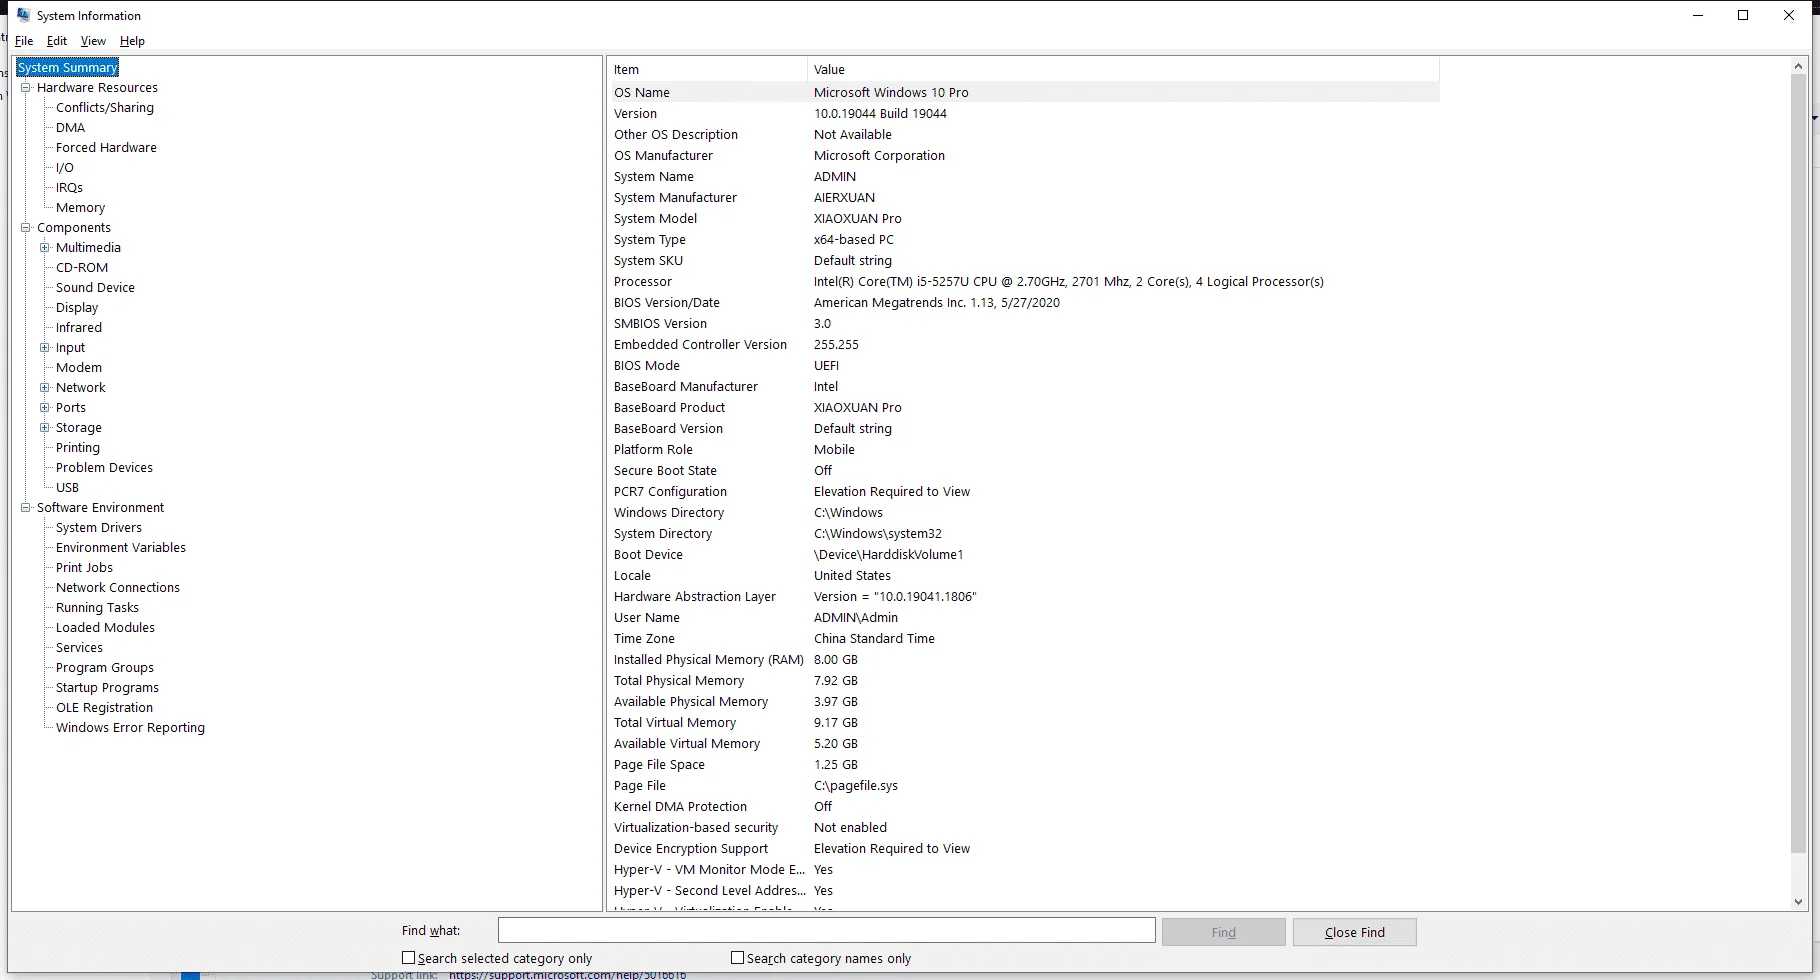The image size is (1820, 980).
Task: Select Windows Error Reporting tree item
Action: pyautogui.click(x=130, y=728)
